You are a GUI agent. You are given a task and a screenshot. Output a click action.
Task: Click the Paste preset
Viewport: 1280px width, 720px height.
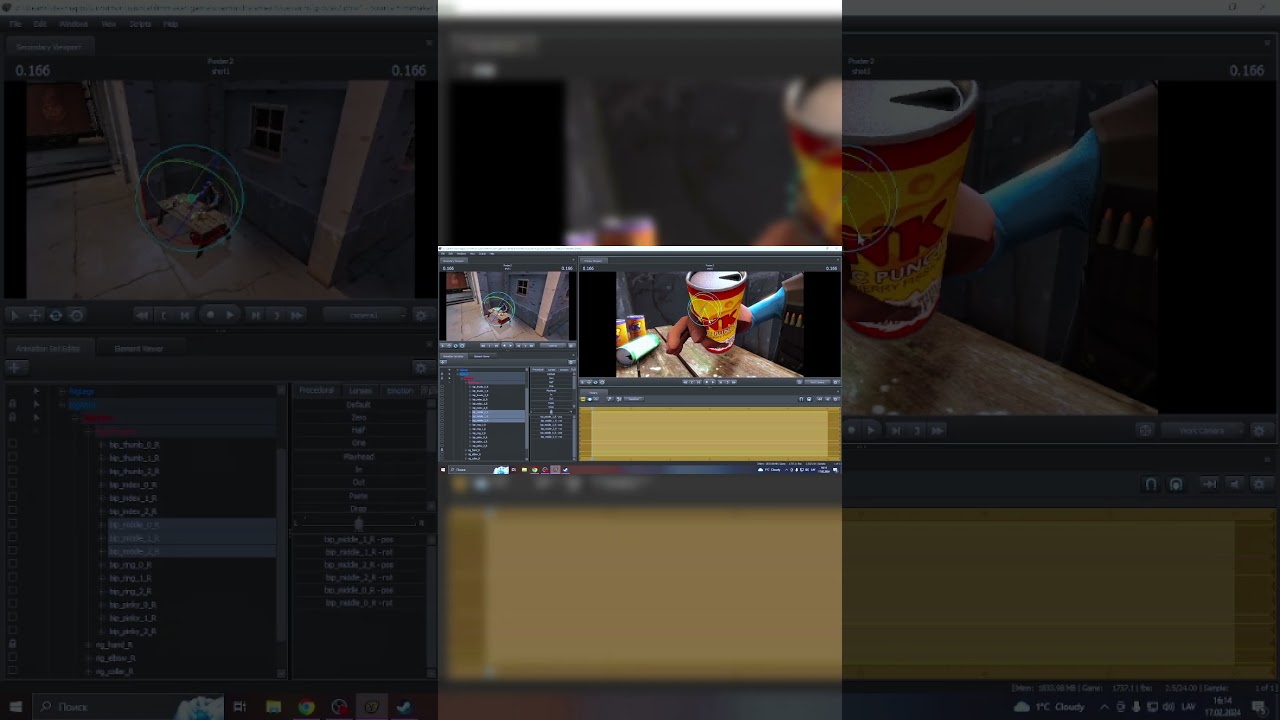tap(358, 495)
